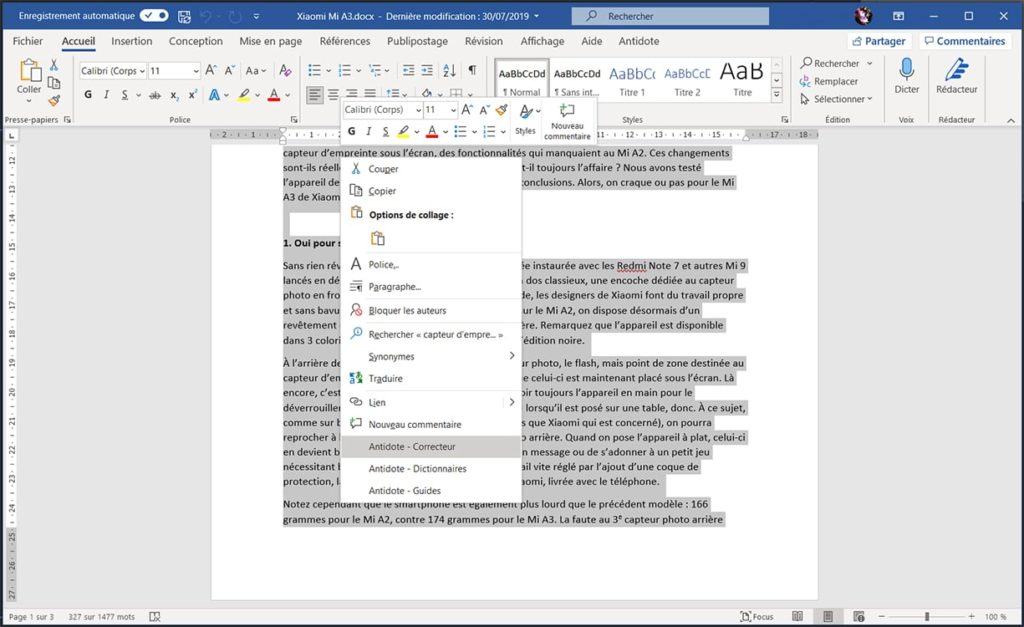
Task: Increase font size with the ribbon A-up icon
Action: coord(210,70)
